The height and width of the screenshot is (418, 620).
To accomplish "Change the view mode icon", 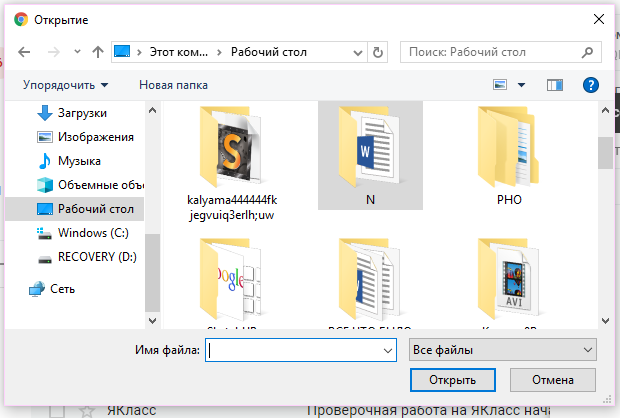I will [x=500, y=85].
